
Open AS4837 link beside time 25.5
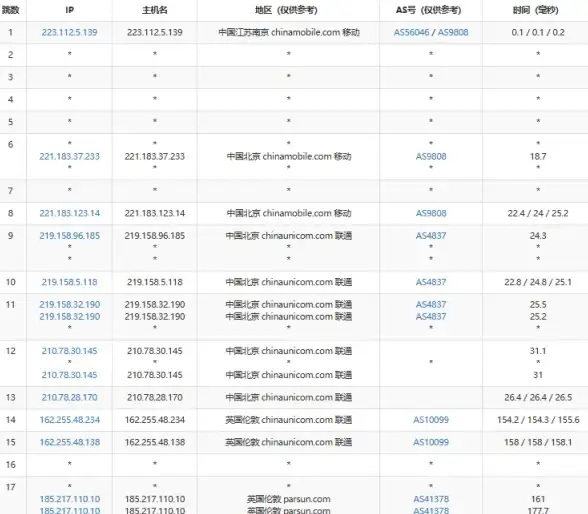tap(431, 304)
